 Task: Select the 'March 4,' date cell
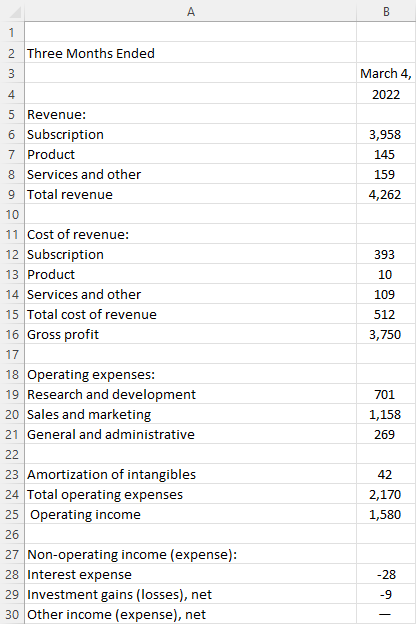tap(386, 73)
